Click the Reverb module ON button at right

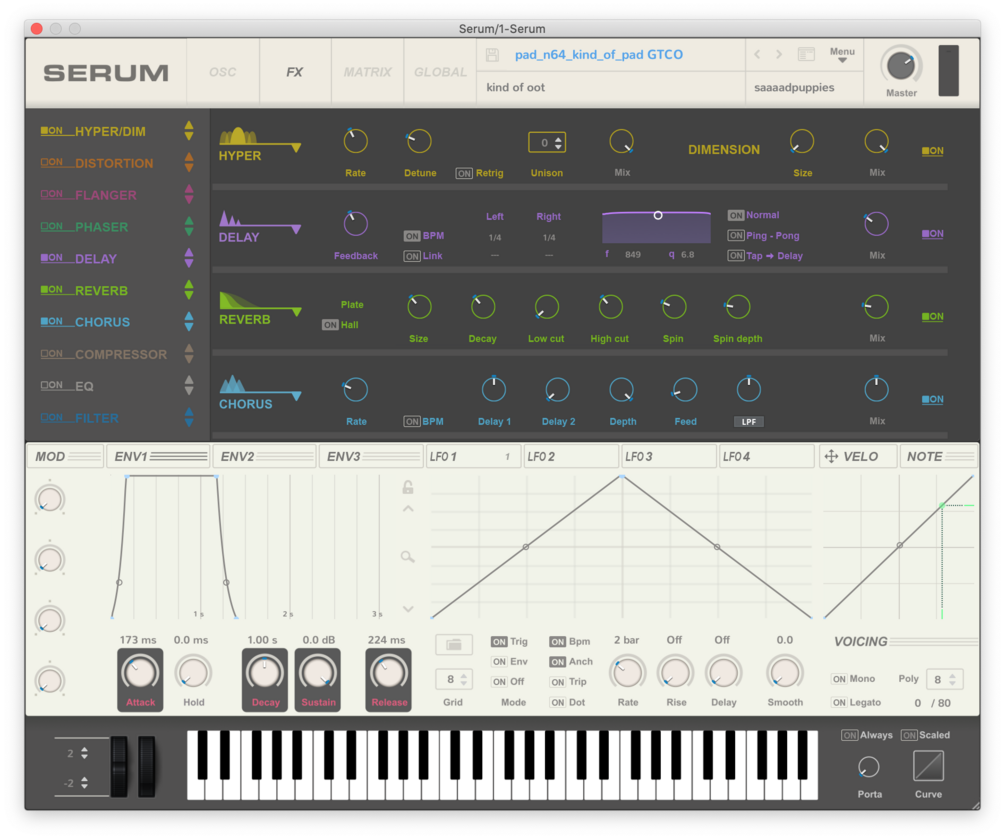click(933, 316)
